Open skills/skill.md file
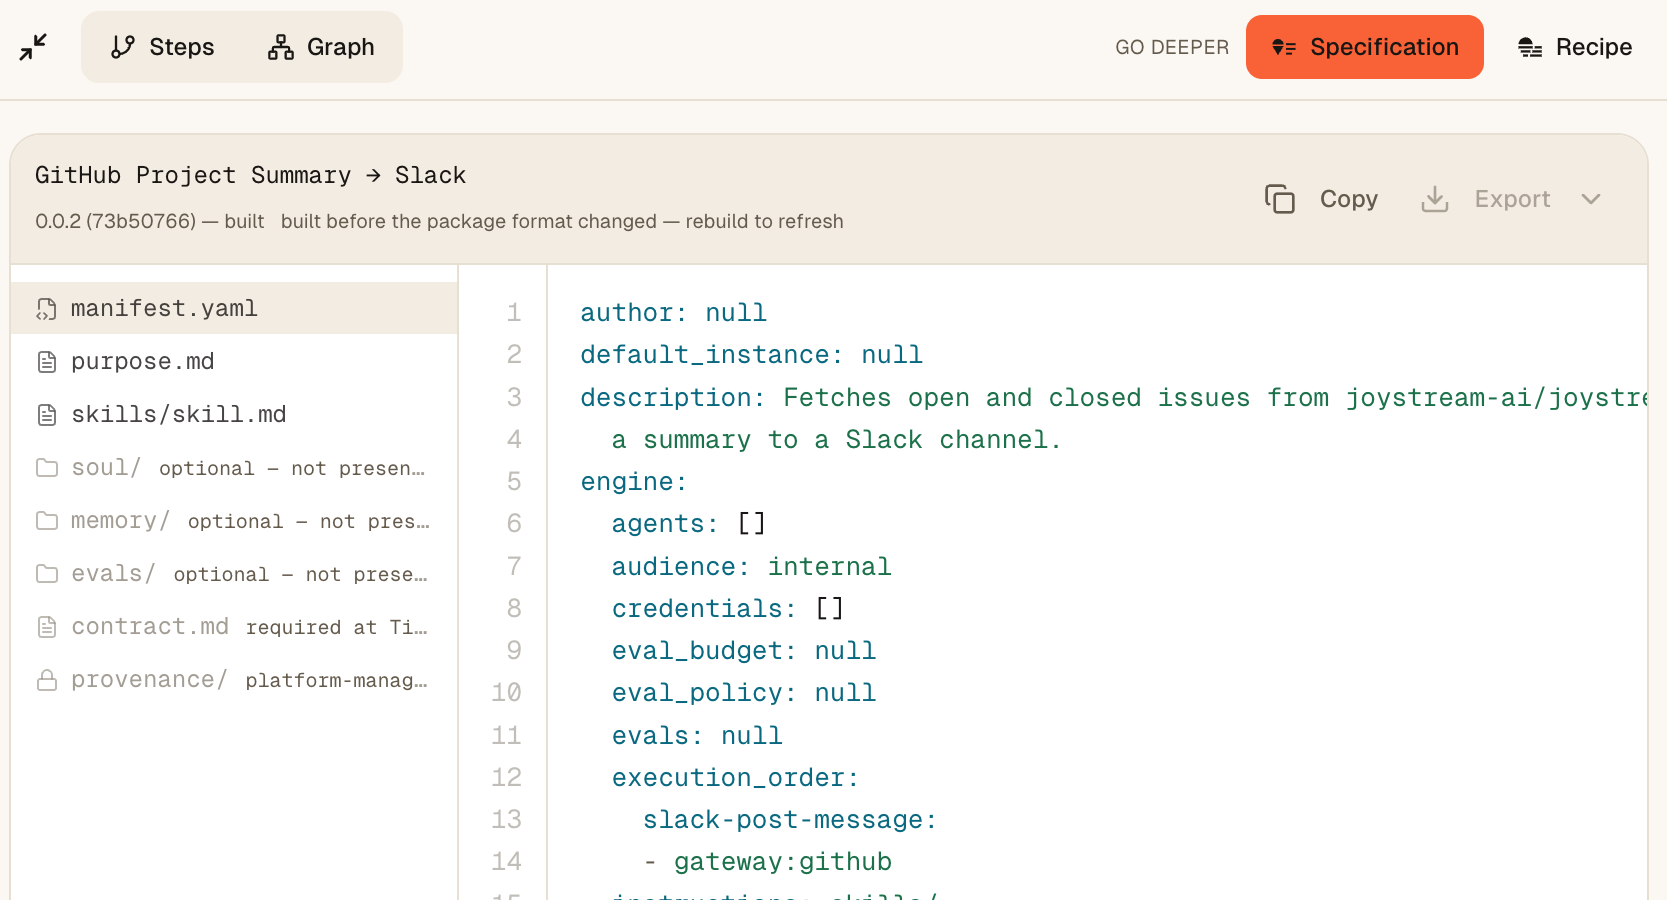This screenshot has height=900, width=1667. pos(234,414)
